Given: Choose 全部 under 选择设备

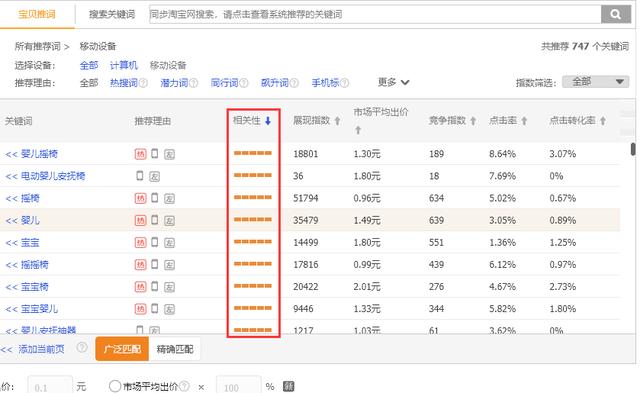Looking at the screenshot, I should 89,65.
